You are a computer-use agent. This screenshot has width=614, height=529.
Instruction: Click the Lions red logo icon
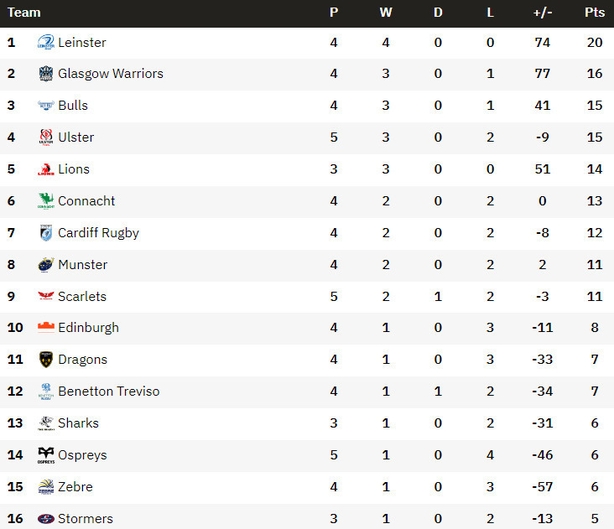46,169
